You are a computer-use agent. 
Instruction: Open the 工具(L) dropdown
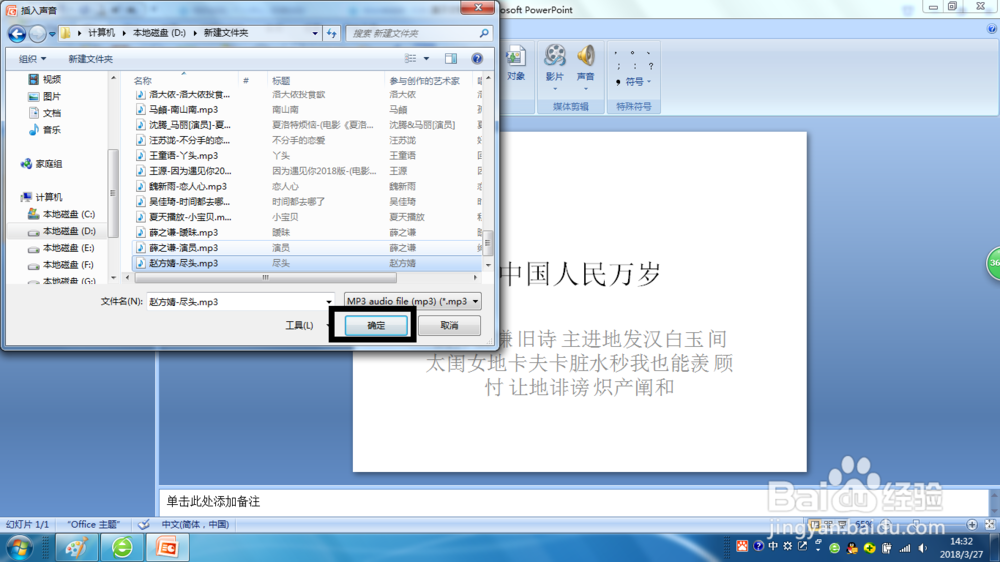(307, 325)
